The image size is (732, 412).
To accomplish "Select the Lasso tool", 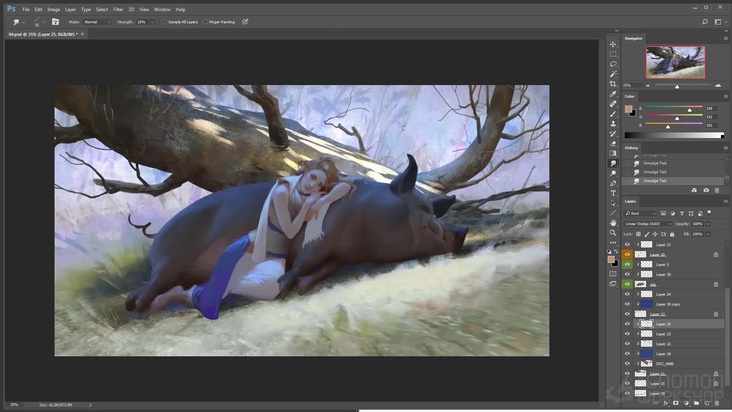I will point(613,64).
